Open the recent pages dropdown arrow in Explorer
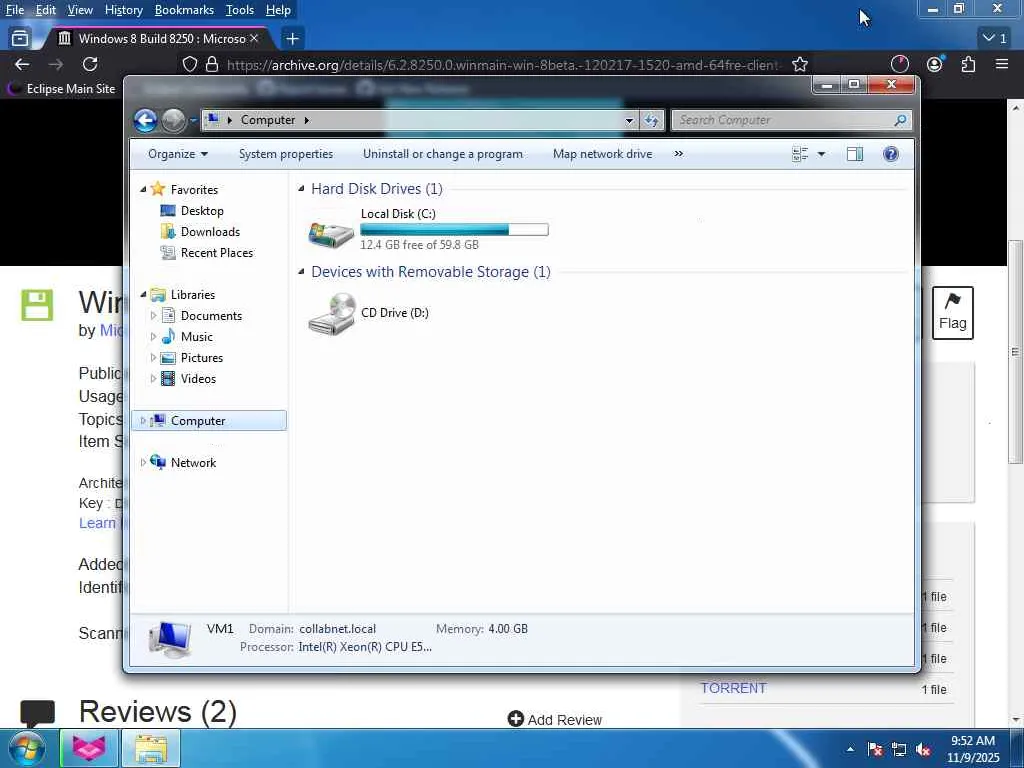Viewport: 1024px width, 768px height. 193,120
